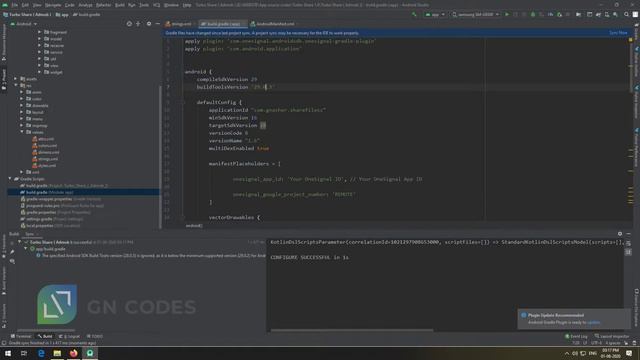Screen dimensions: 640x360
Task: Open the File menu
Action: point(15,5)
